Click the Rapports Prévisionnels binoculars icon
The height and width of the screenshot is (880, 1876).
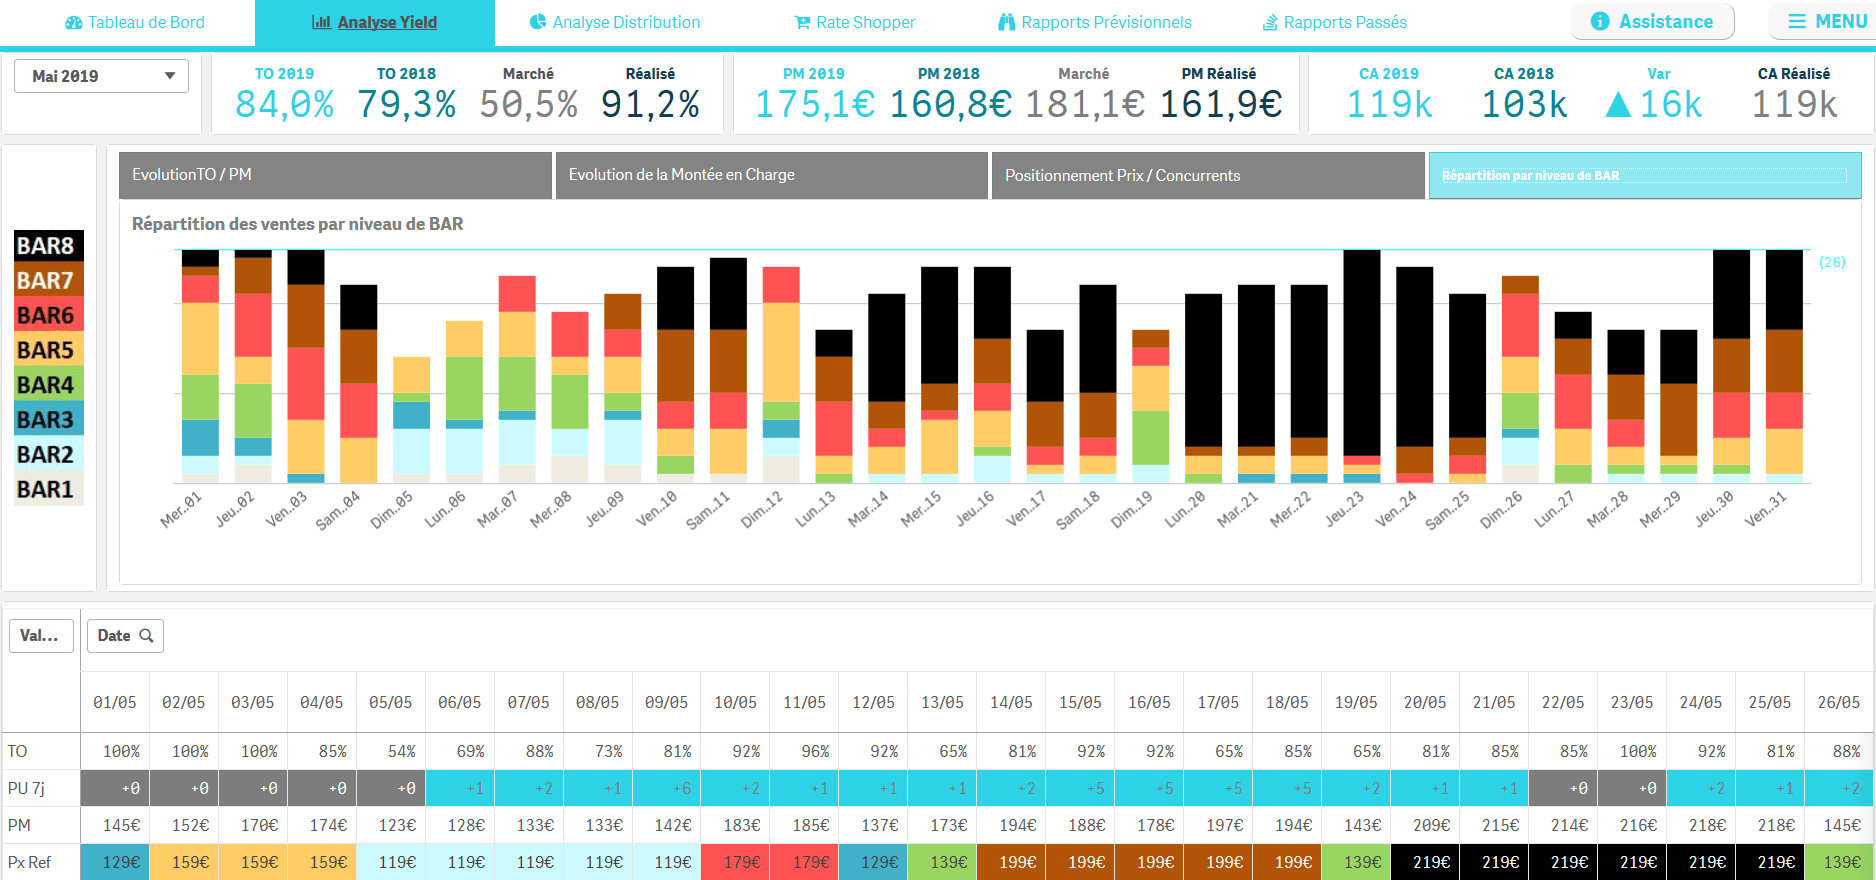click(x=1007, y=22)
